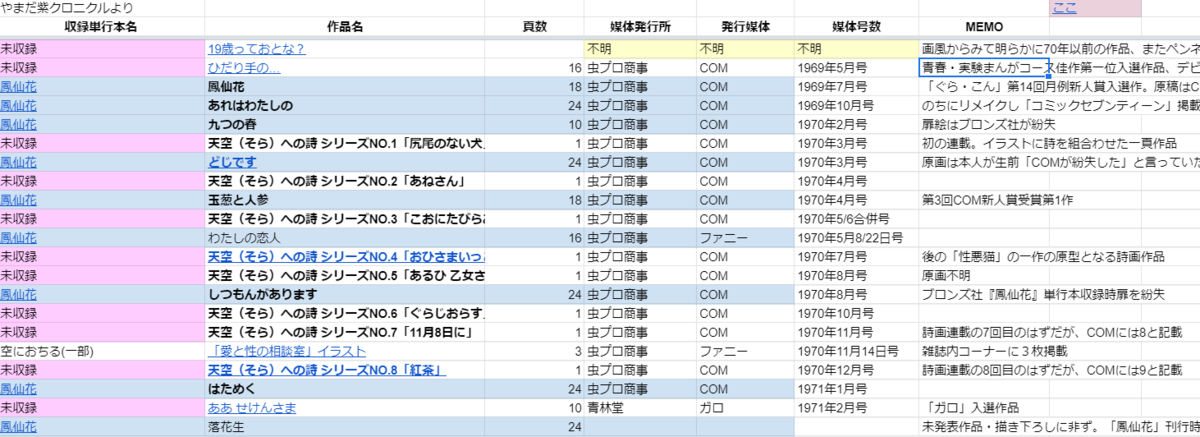The height and width of the screenshot is (437, 1200).
Task: Select the '1970年5/6合併号' issue cell
Action: 856,219
